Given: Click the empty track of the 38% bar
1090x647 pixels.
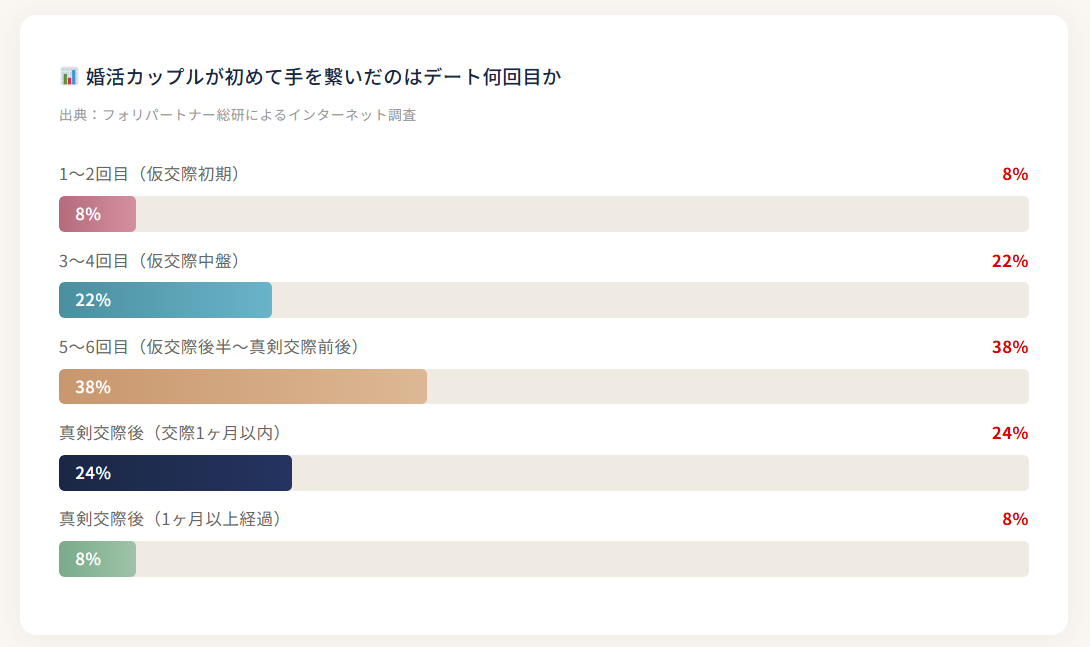Looking at the screenshot, I should tap(727, 387).
